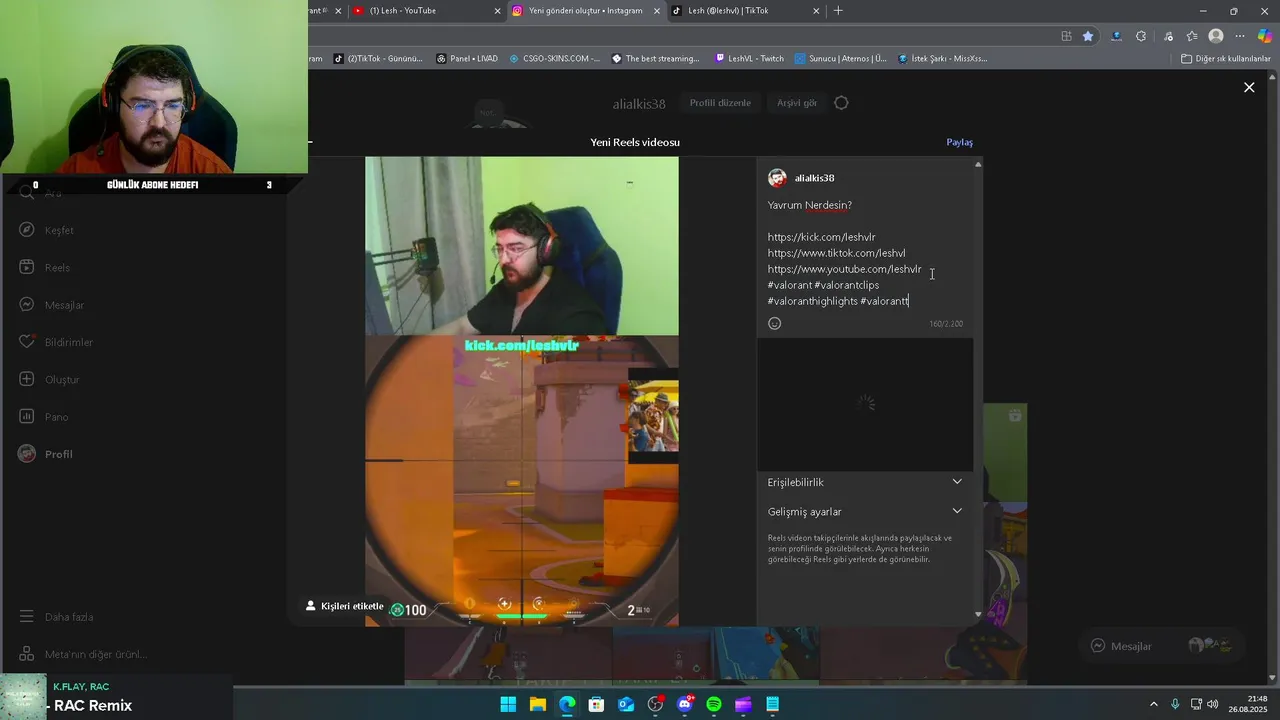Viewport: 1280px width, 720px height.
Task: Open Outlook from taskbar
Action: pos(626,704)
